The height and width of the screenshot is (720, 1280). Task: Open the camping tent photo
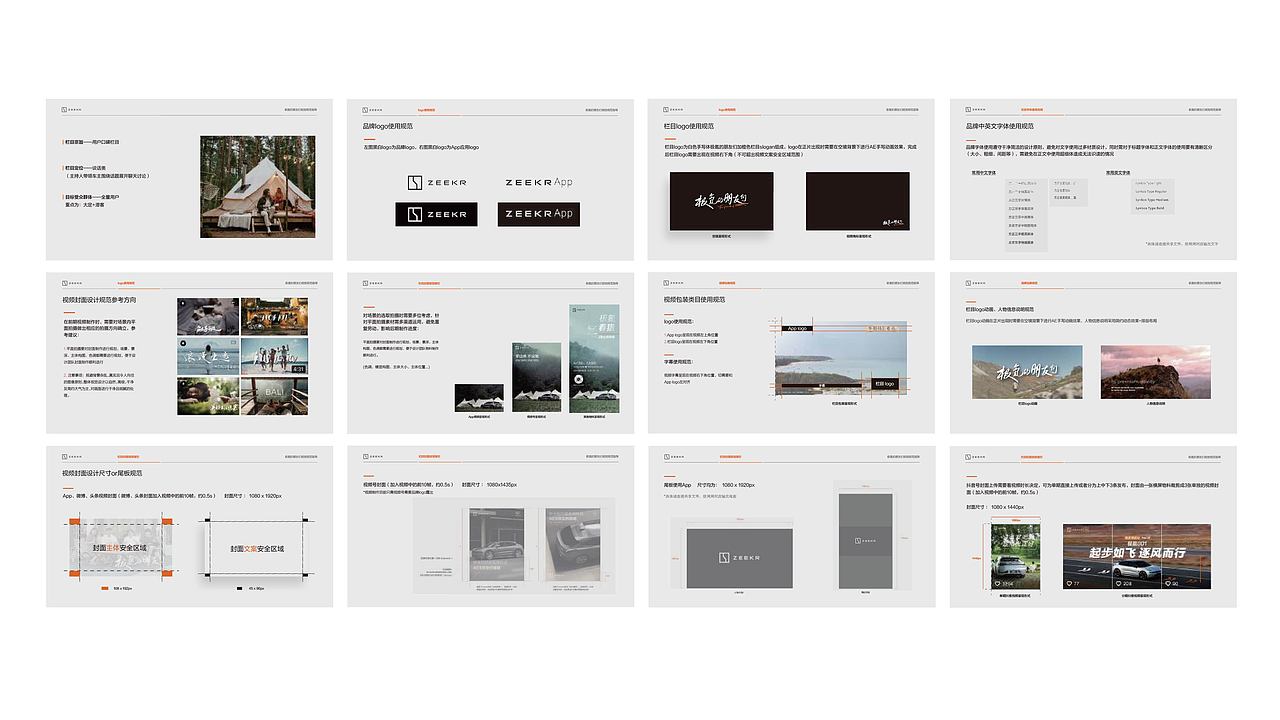(x=257, y=186)
